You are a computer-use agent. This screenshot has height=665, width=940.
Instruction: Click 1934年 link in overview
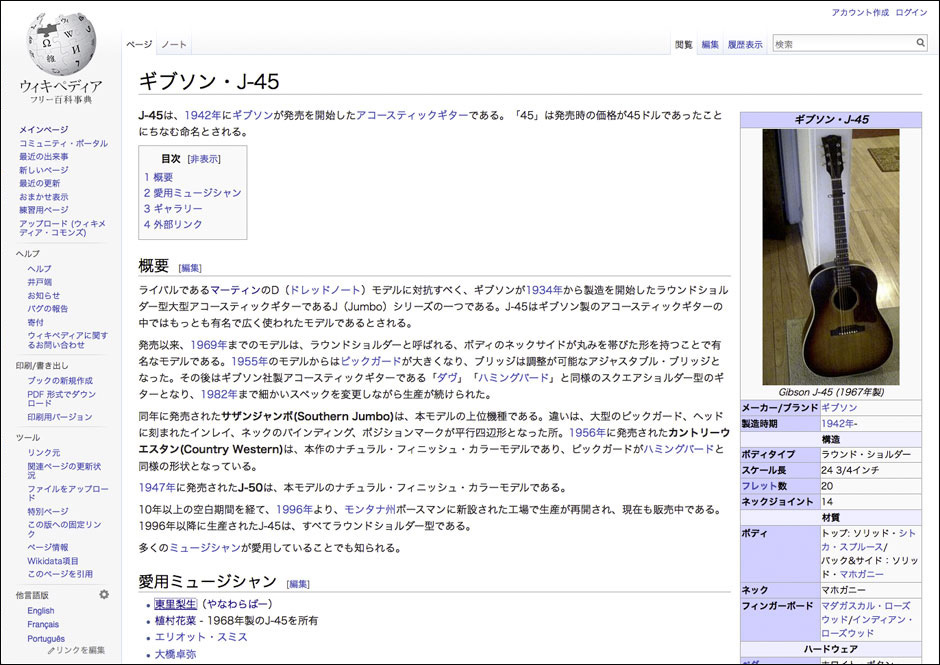point(544,290)
